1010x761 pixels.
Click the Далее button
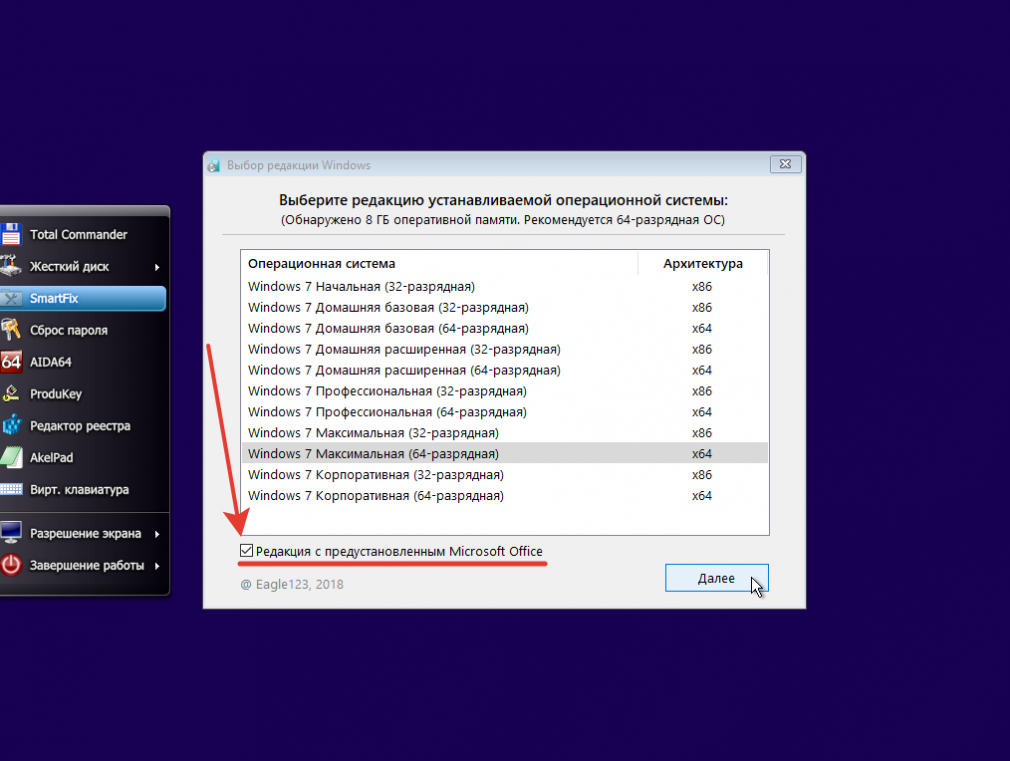(x=716, y=578)
